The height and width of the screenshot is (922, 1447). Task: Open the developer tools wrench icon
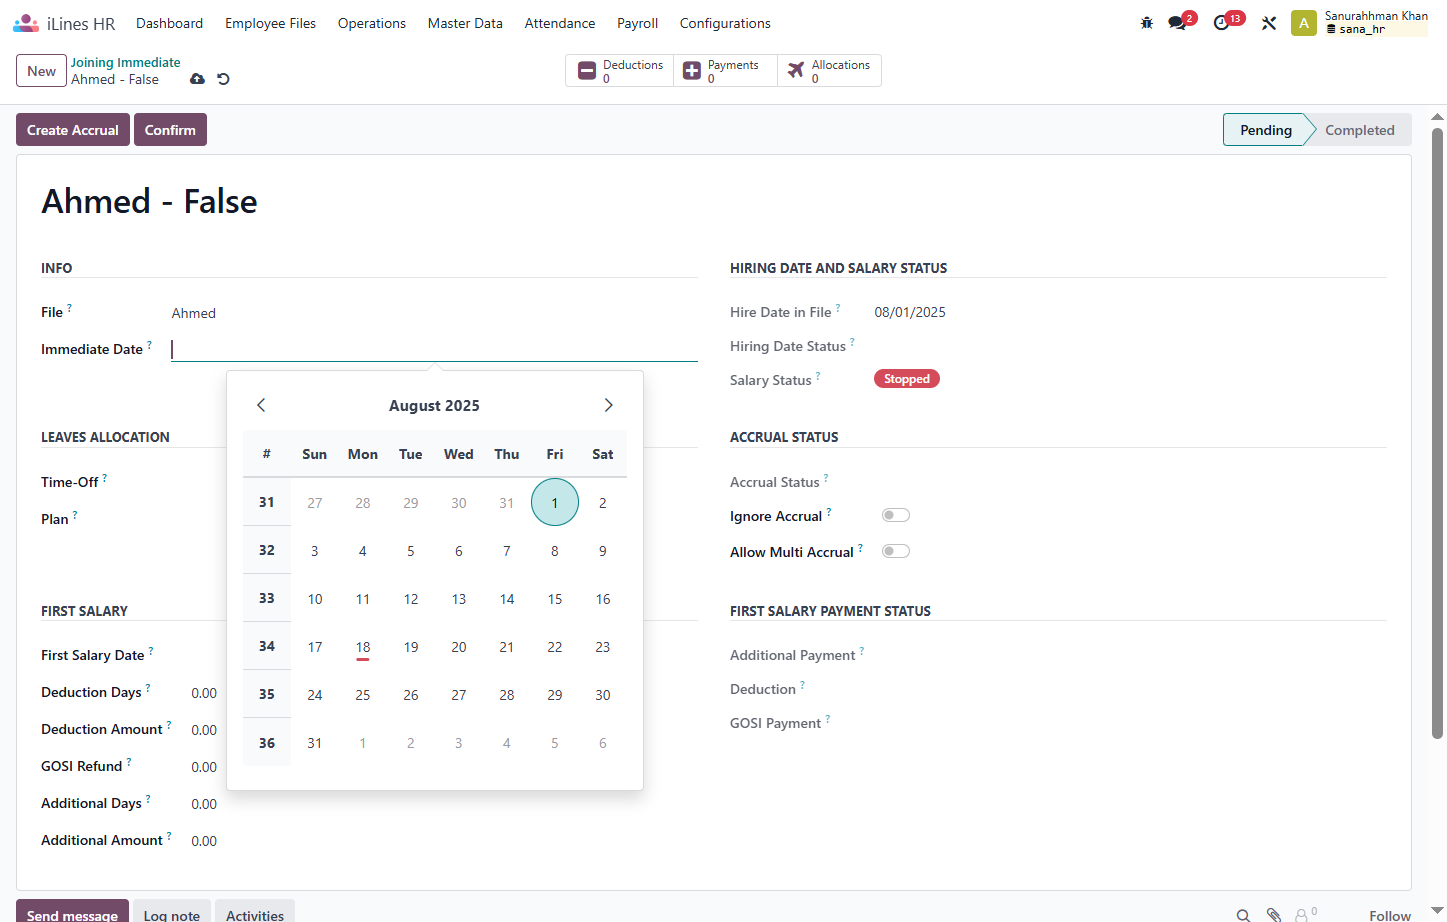click(1269, 23)
